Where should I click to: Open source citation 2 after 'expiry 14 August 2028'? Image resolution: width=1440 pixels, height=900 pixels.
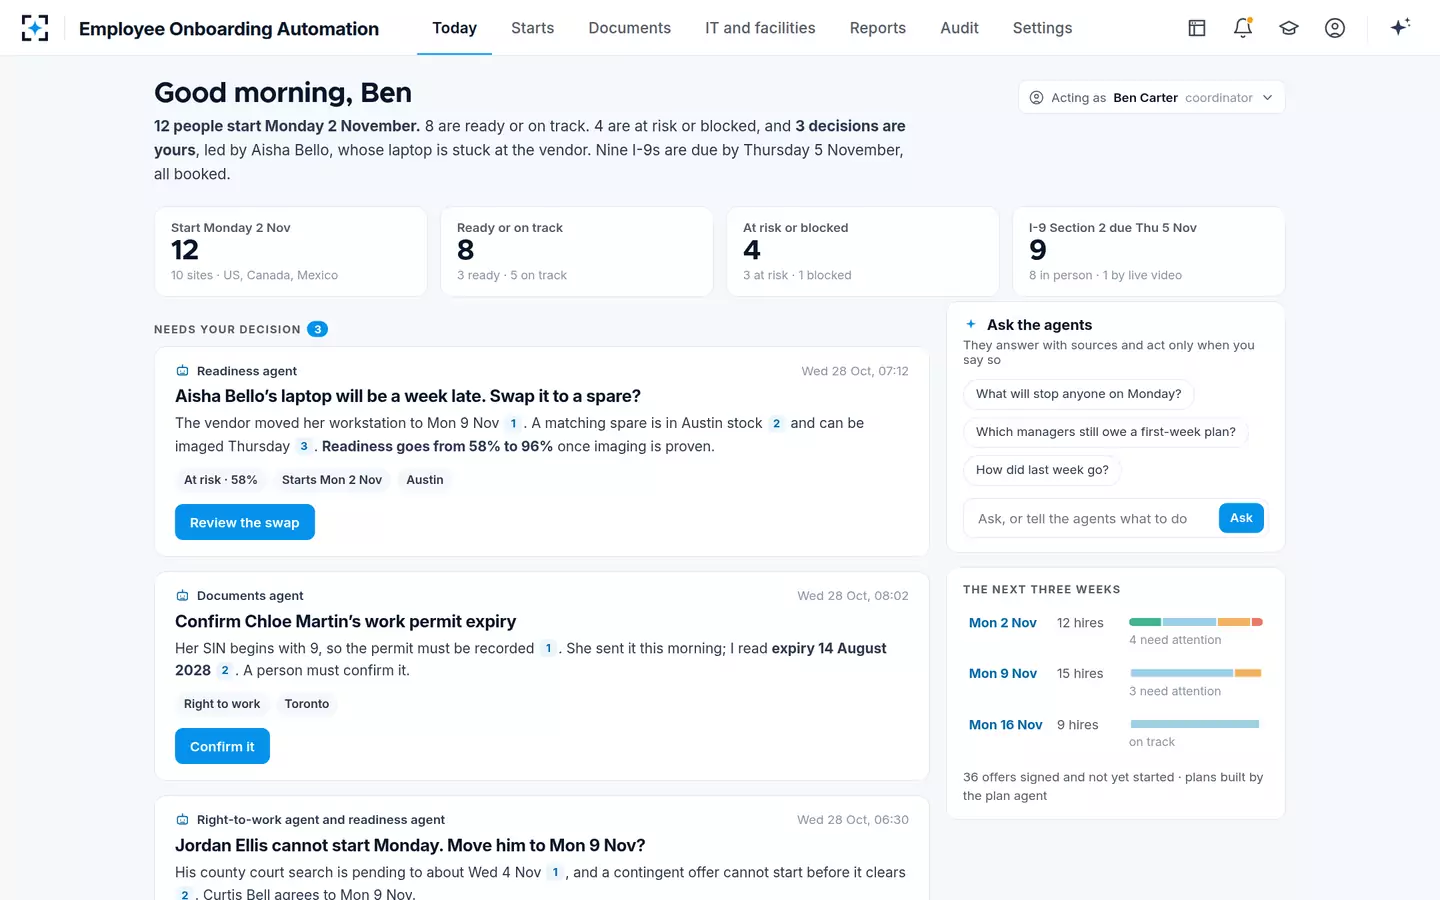[x=225, y=671]
